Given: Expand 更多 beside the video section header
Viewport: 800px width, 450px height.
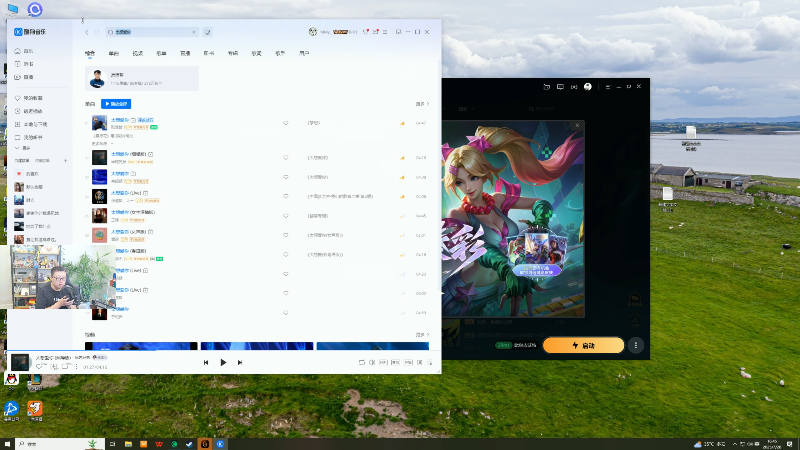Looking at the screenshot, I should coord(422,335).
